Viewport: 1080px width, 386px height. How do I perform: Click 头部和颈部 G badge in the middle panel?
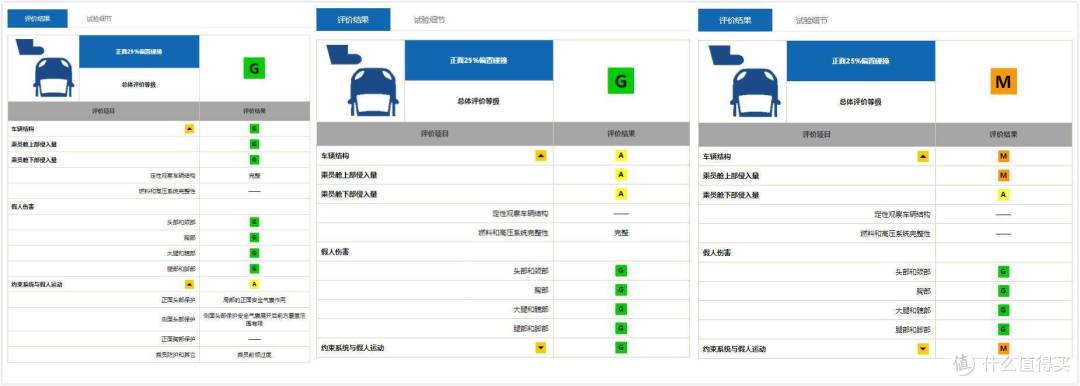tap(621, 271)
